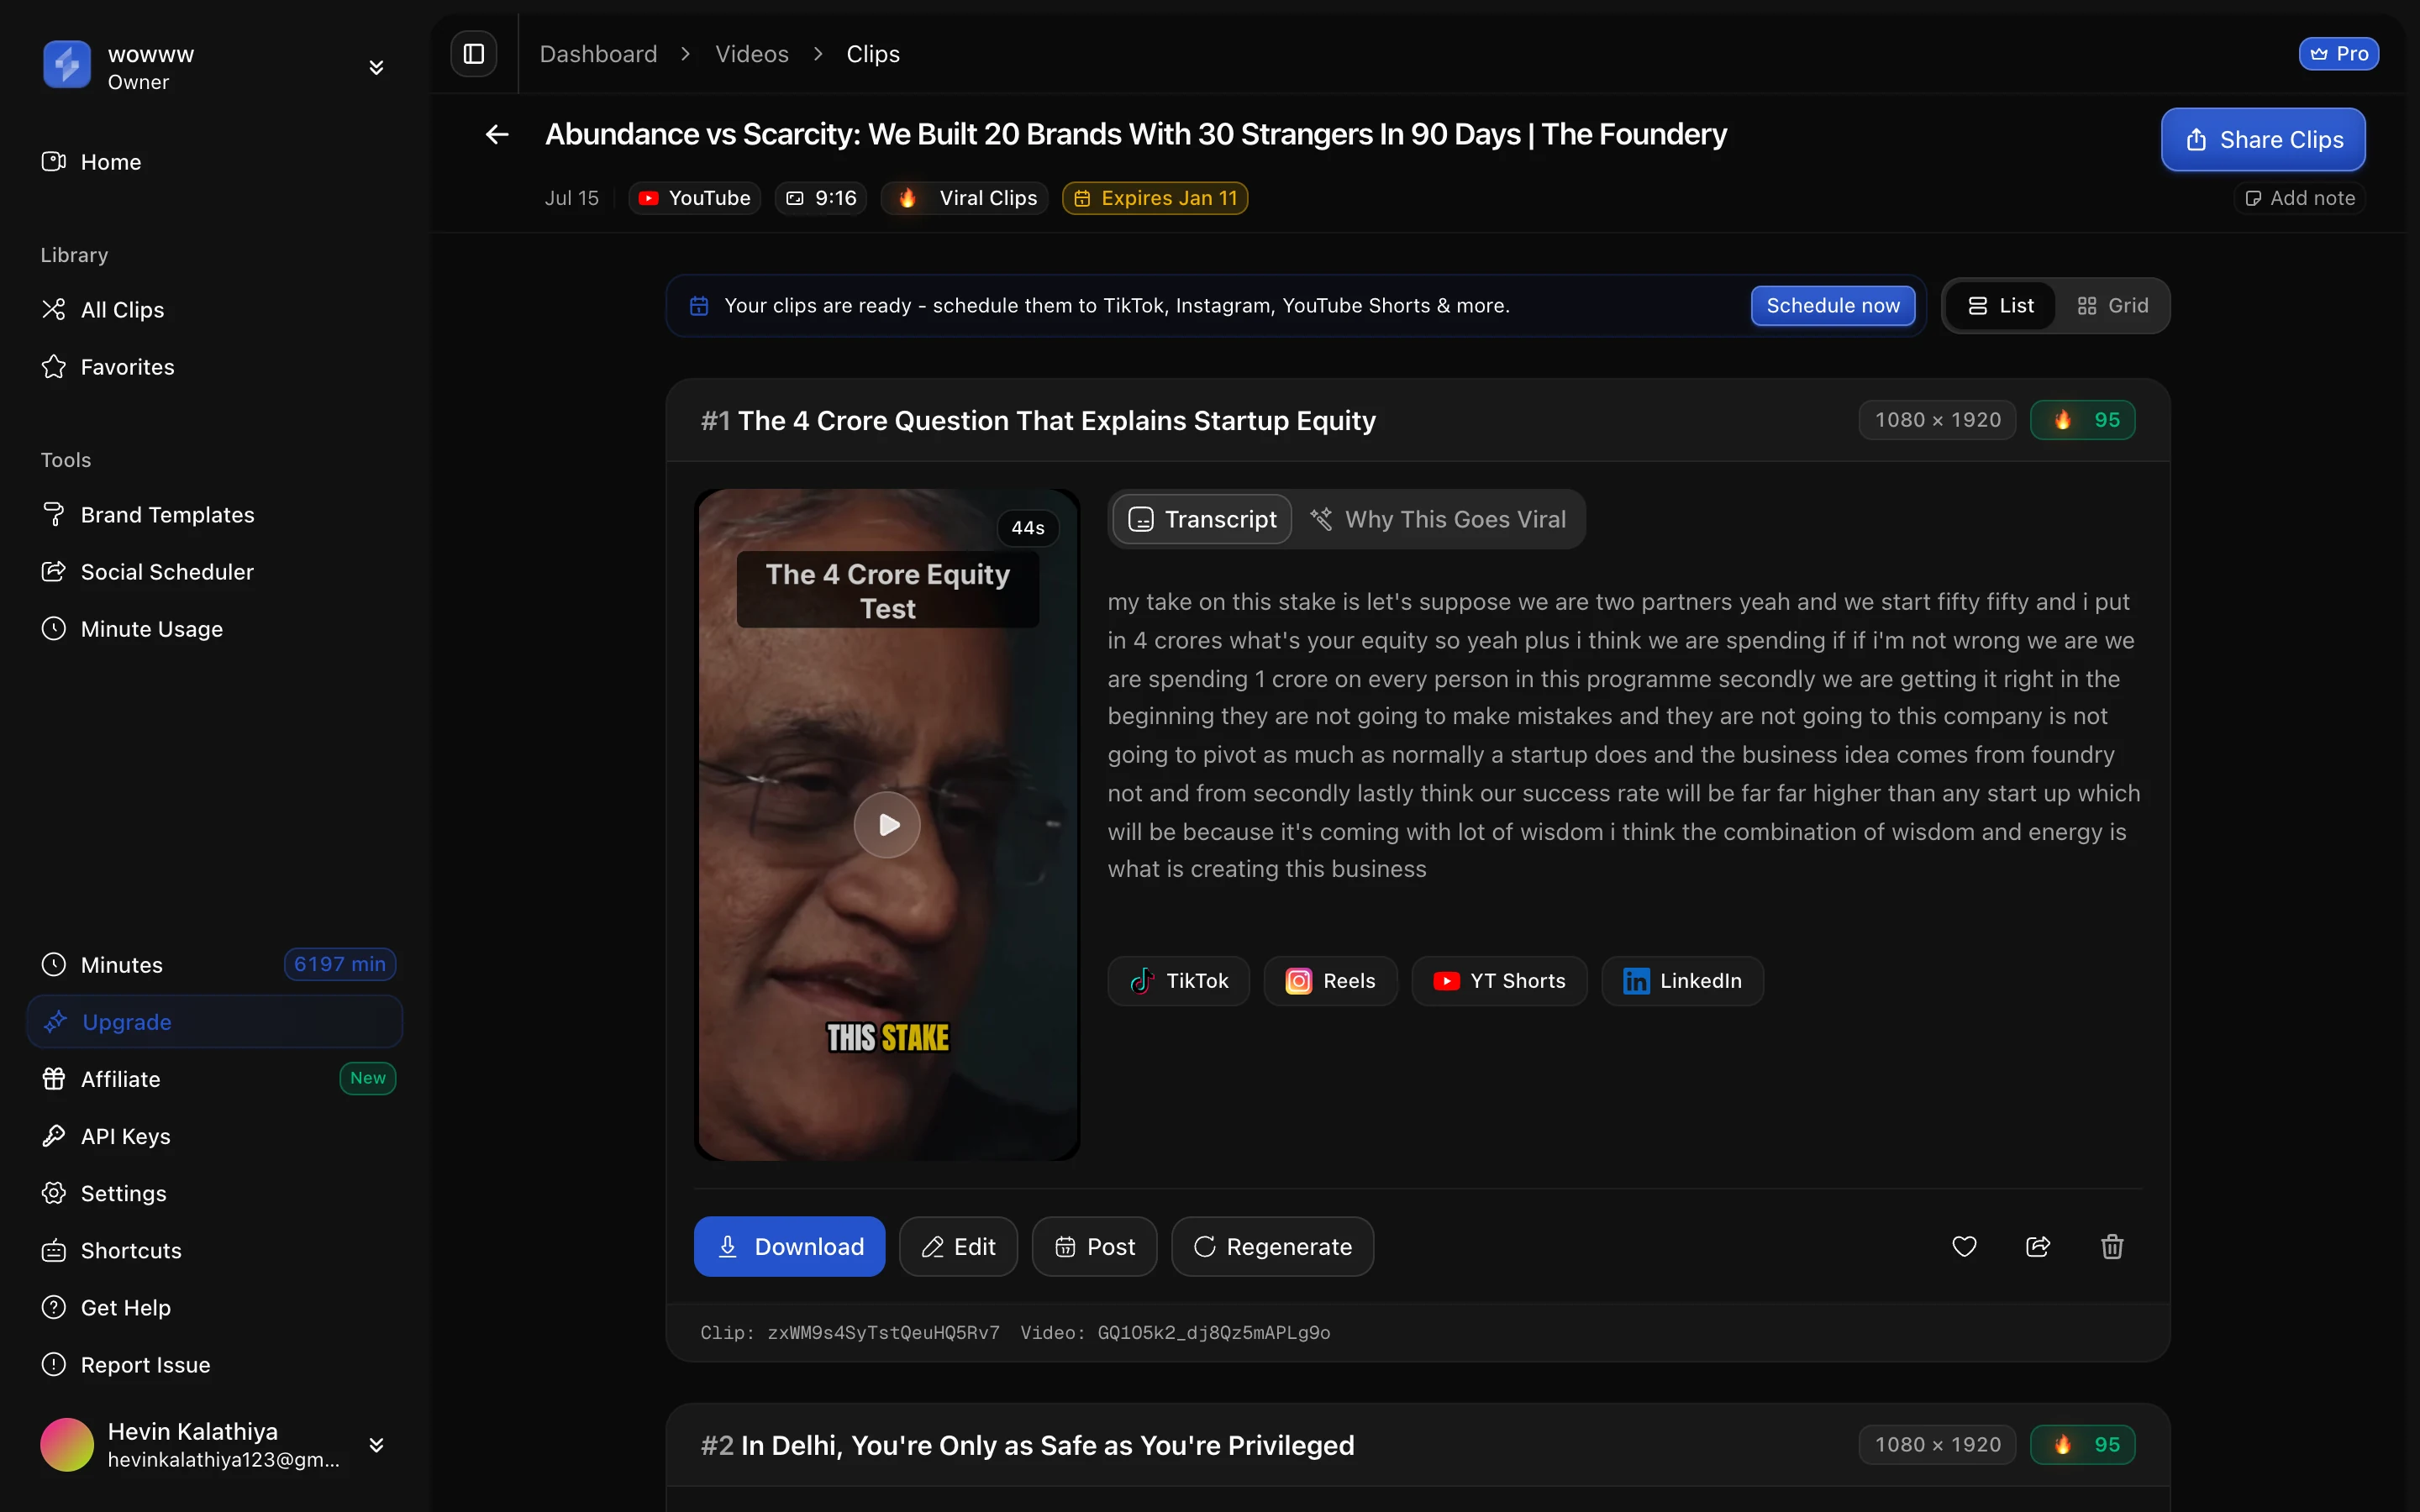Expand the wowww workspace switcher
This screenshot has width=2420, height=1512.
click(376, 67)
